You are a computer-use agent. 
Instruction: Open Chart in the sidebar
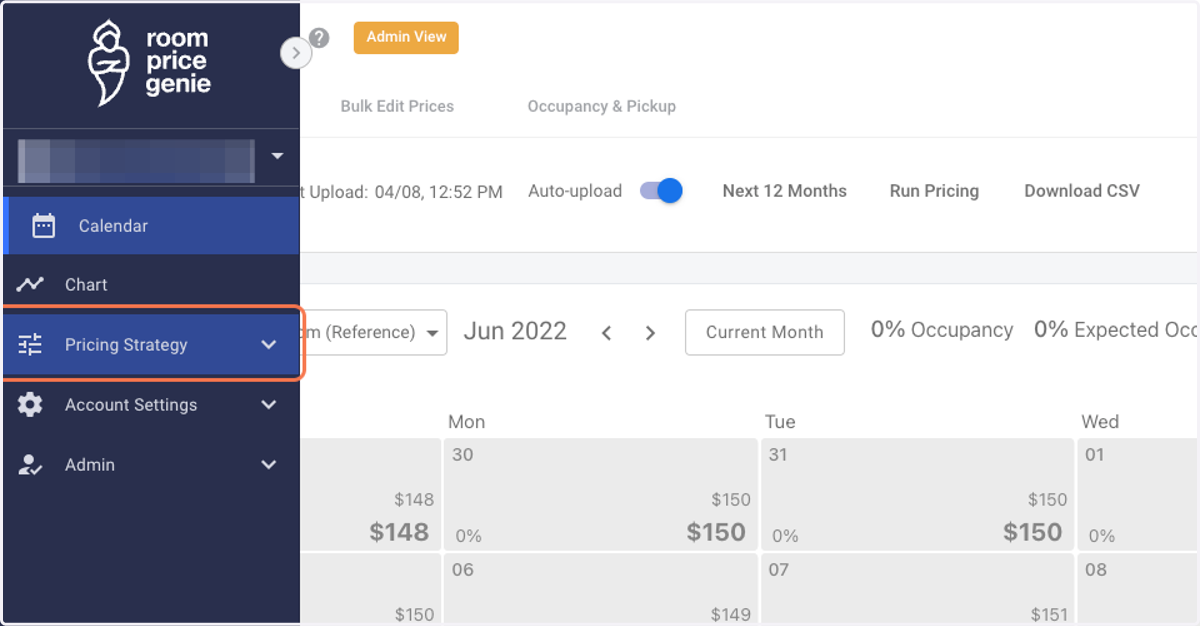pyautogui.click(x=151, y=285)
